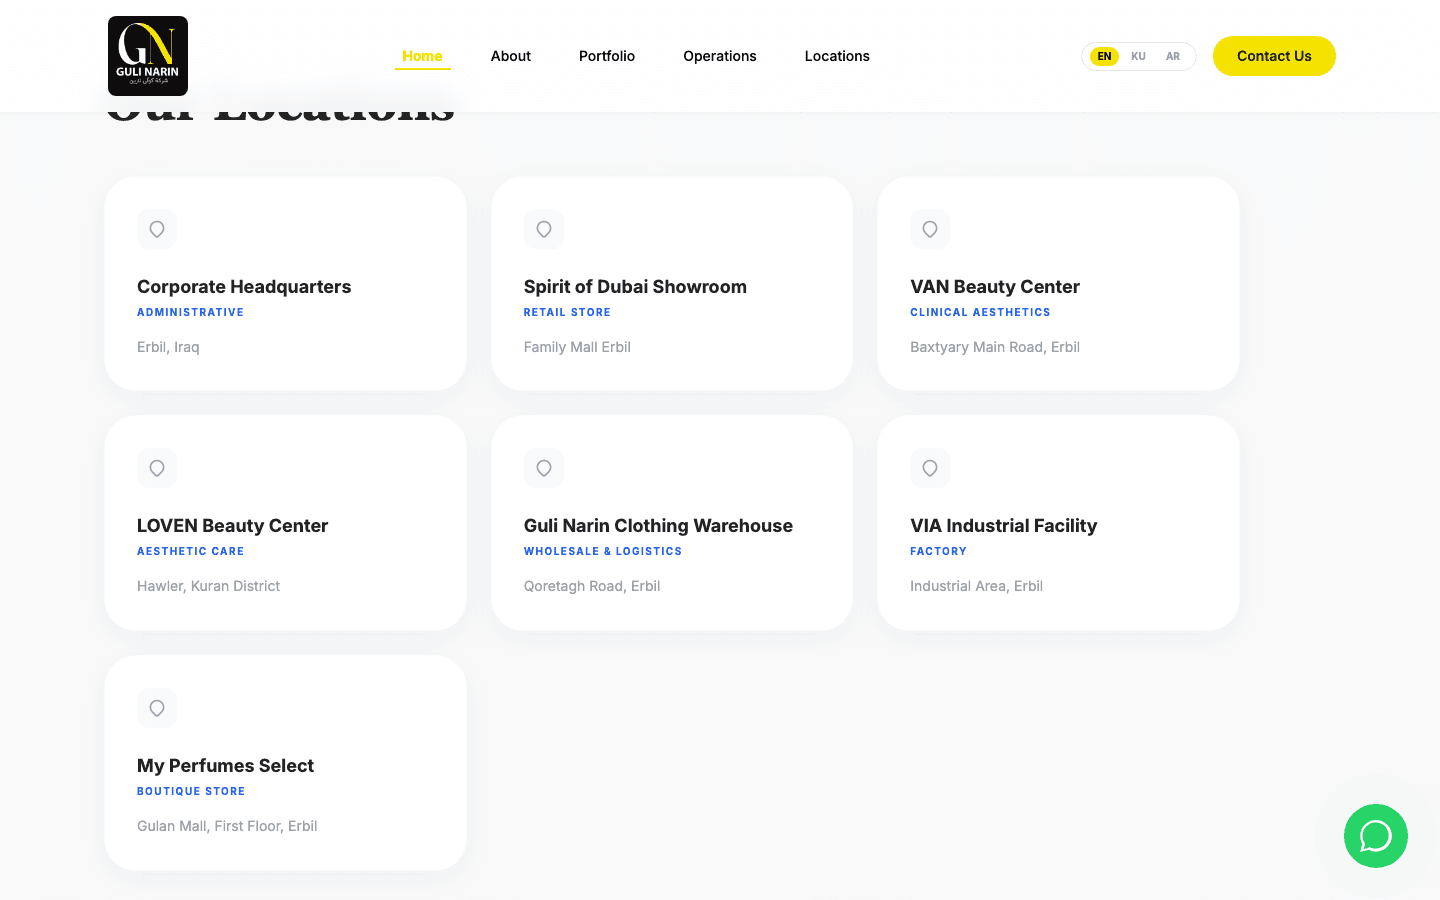Click the pin icon on VAN Beauty Center card
The image size is (1440, 900).
[930, 229]
